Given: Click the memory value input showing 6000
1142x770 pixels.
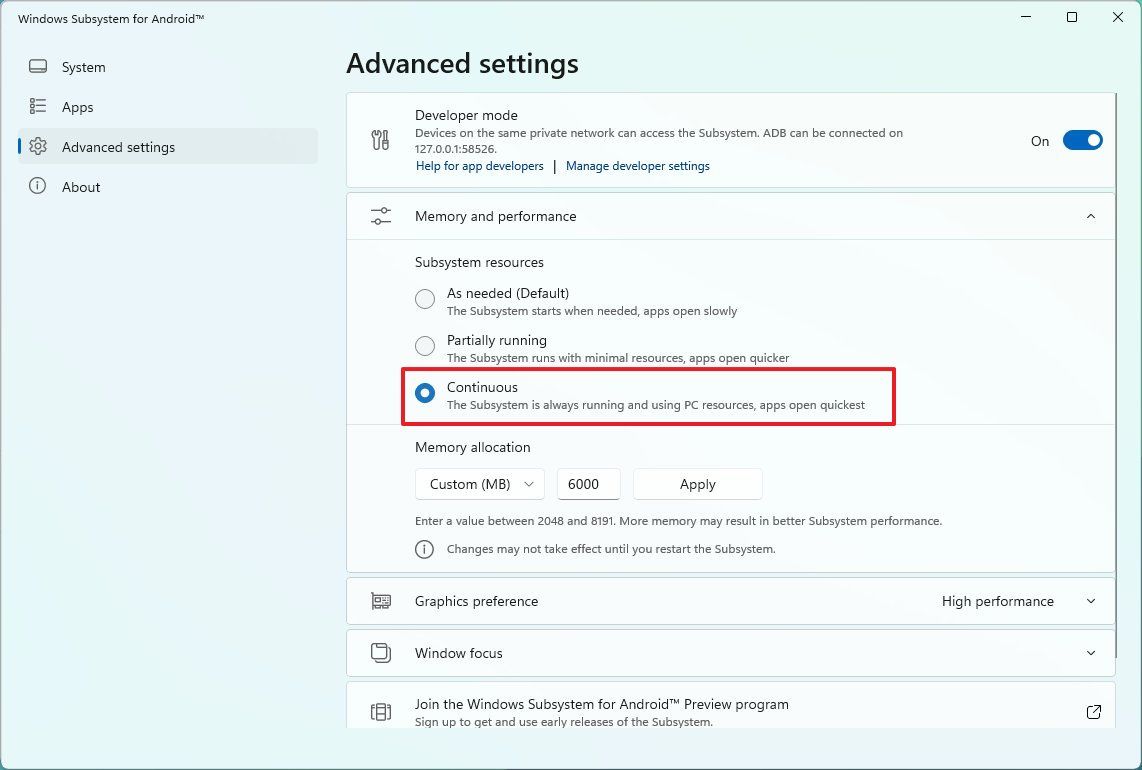Looking at the screenshot, I should coord(588,484).
